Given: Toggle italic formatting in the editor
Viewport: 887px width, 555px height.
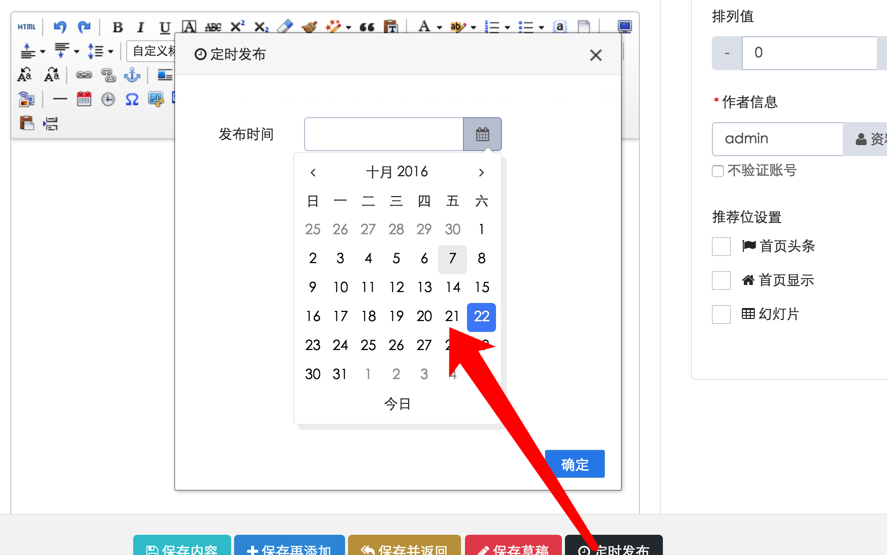Looking at the screenshot, I should [141, 27].
